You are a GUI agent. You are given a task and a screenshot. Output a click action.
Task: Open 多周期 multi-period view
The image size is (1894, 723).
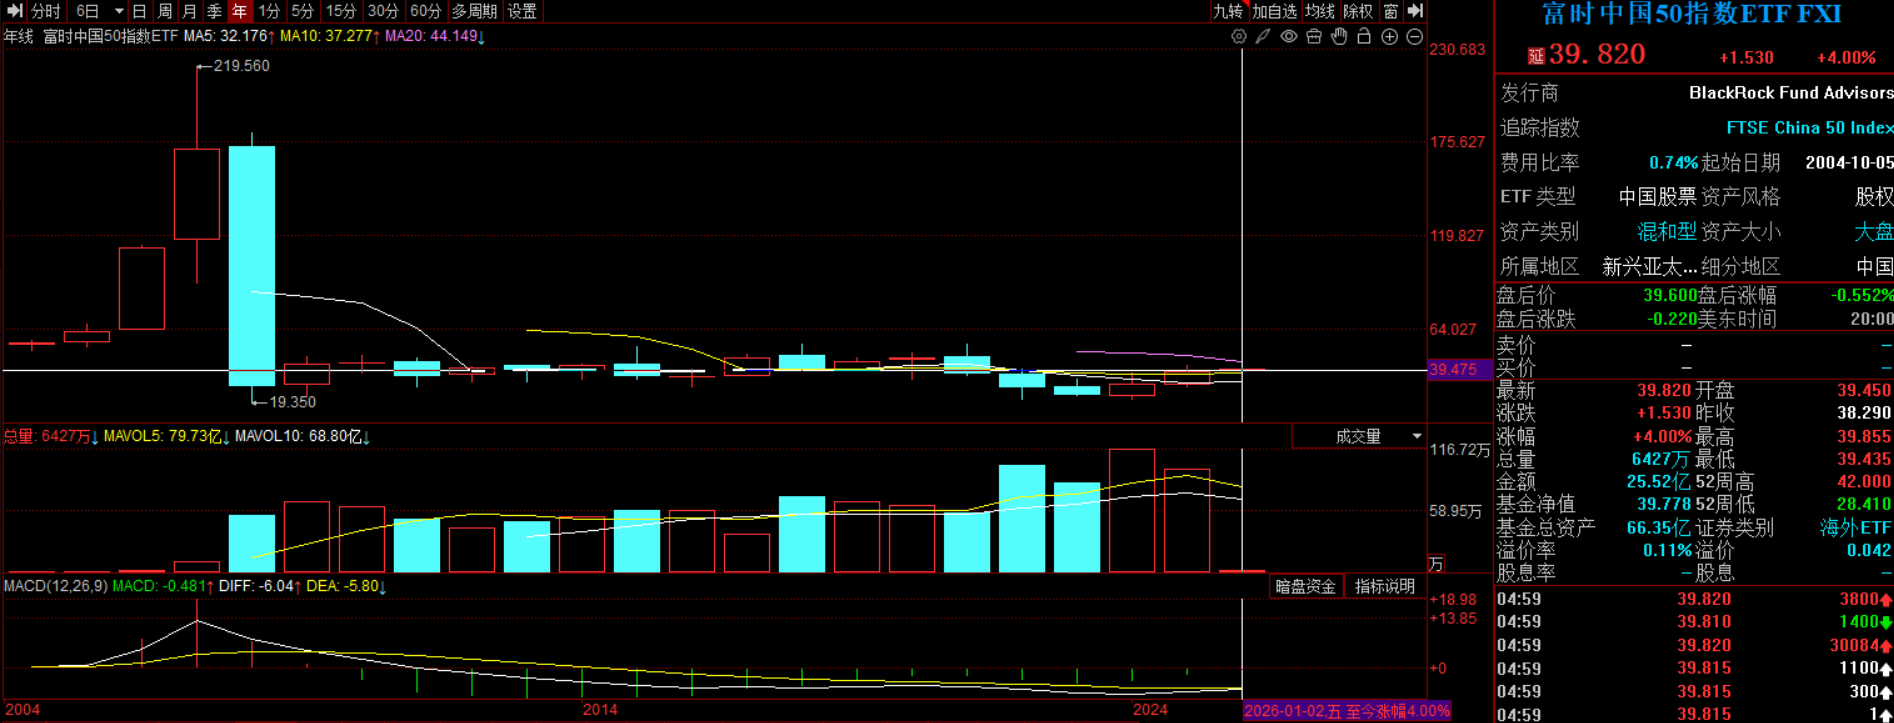click(474, 11)
